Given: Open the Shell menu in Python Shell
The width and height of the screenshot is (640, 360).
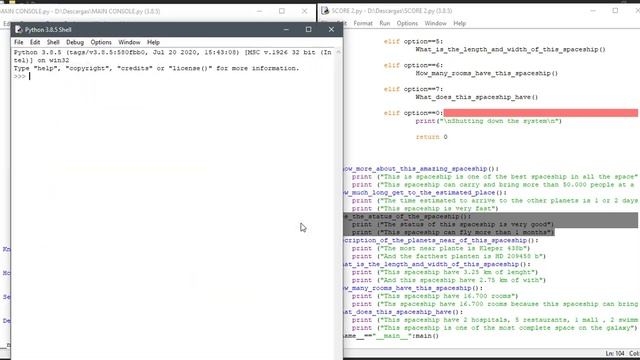Looking at the screenshot, I should click(x=53, y=42).
